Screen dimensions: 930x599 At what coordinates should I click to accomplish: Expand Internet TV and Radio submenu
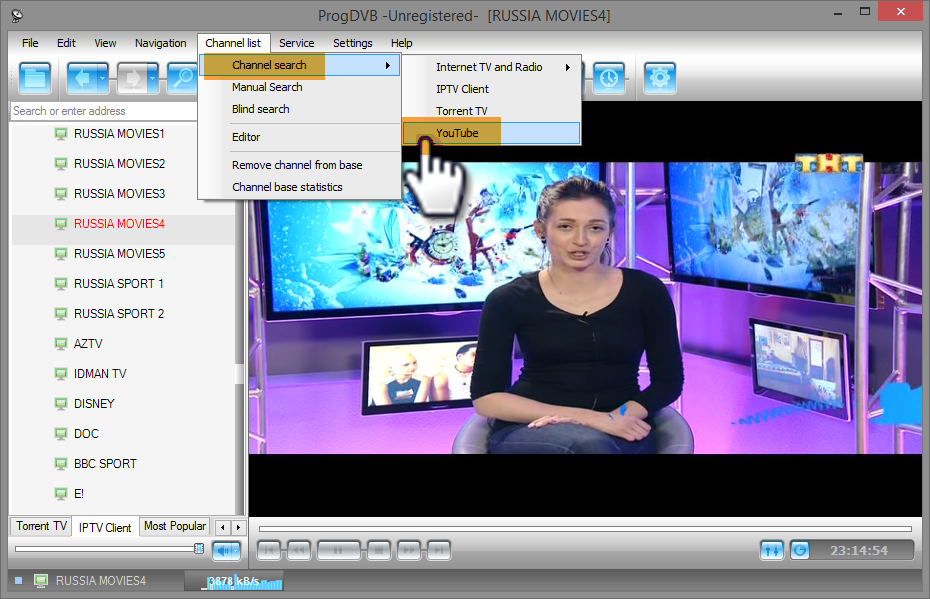492,67
